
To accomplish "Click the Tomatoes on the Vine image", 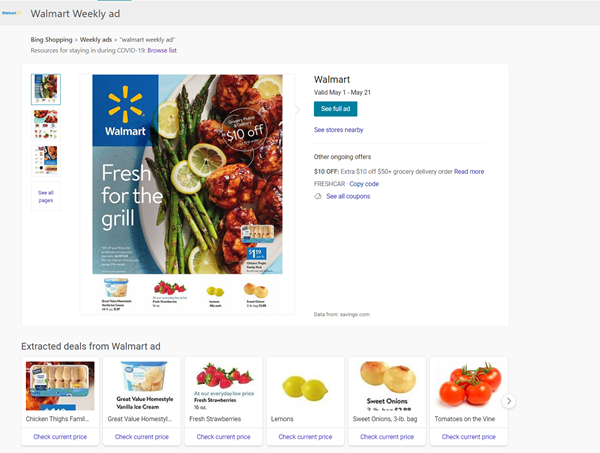I will click(468, 388).
